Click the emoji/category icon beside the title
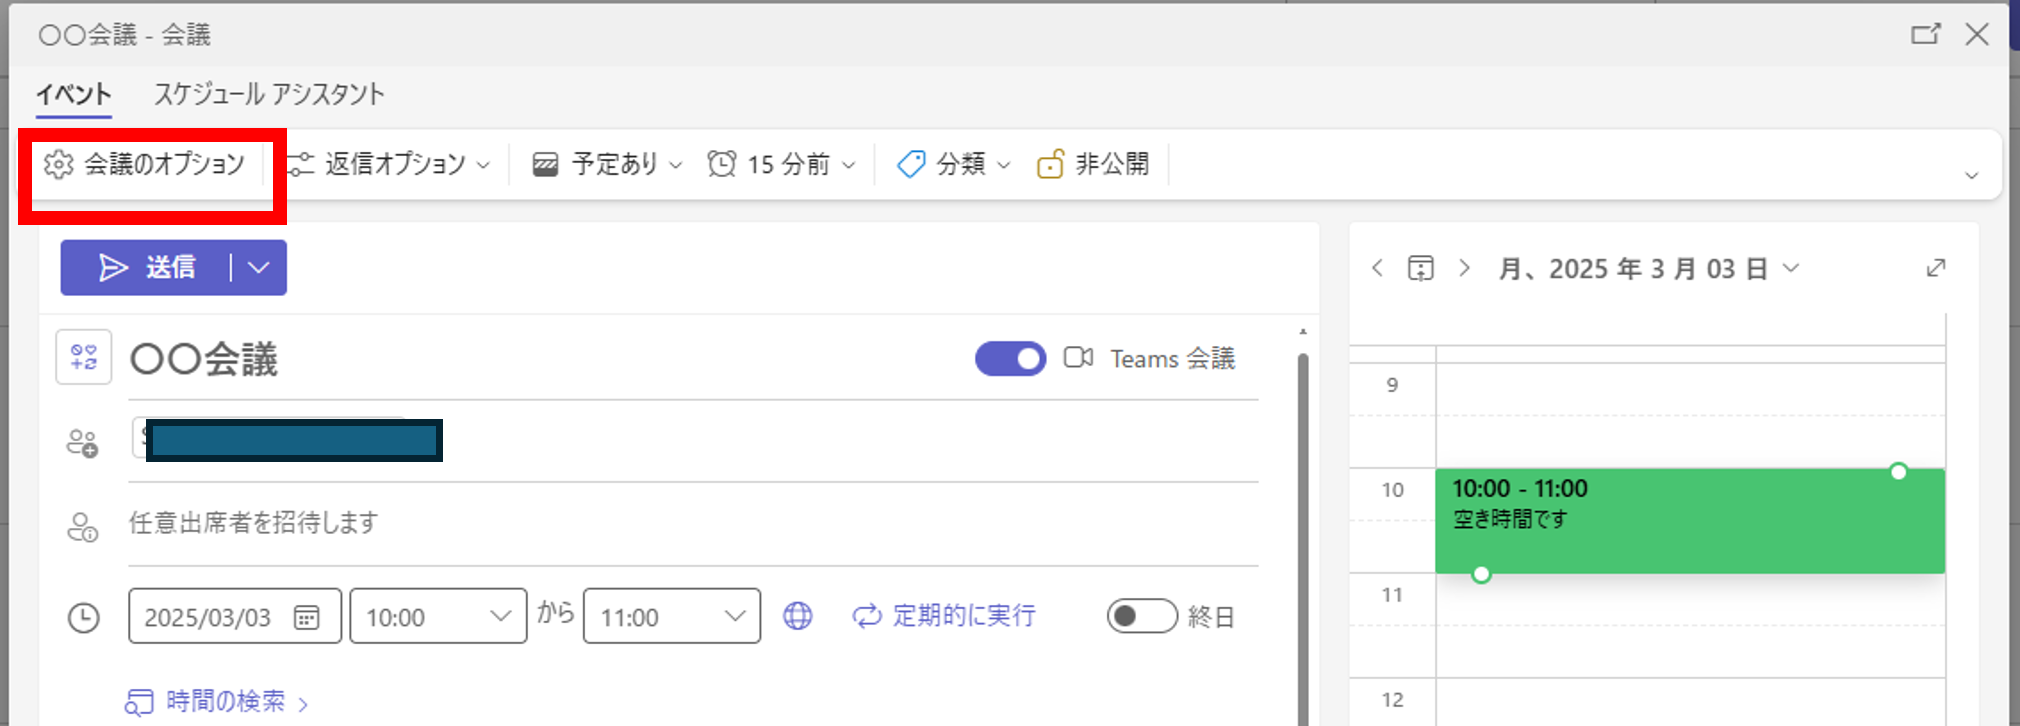Image resolution: width=2020 pixels, height=726 pixels. pyautogui.click(x=84, y=358)
